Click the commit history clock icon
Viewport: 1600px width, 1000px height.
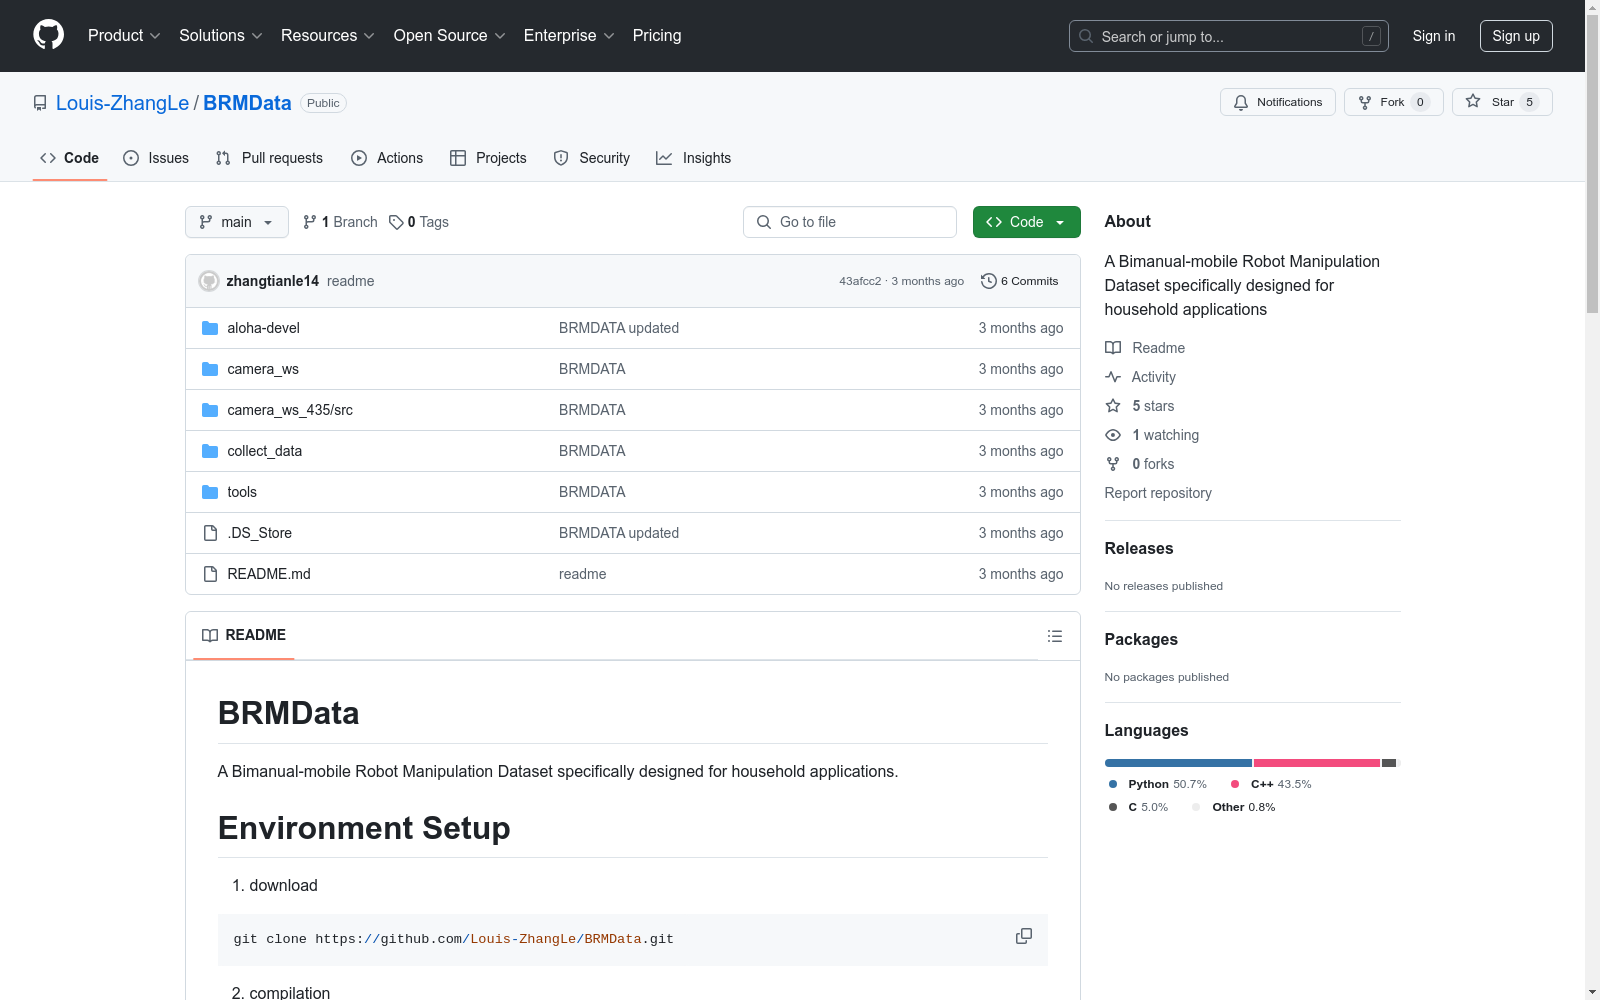point(989,281)
